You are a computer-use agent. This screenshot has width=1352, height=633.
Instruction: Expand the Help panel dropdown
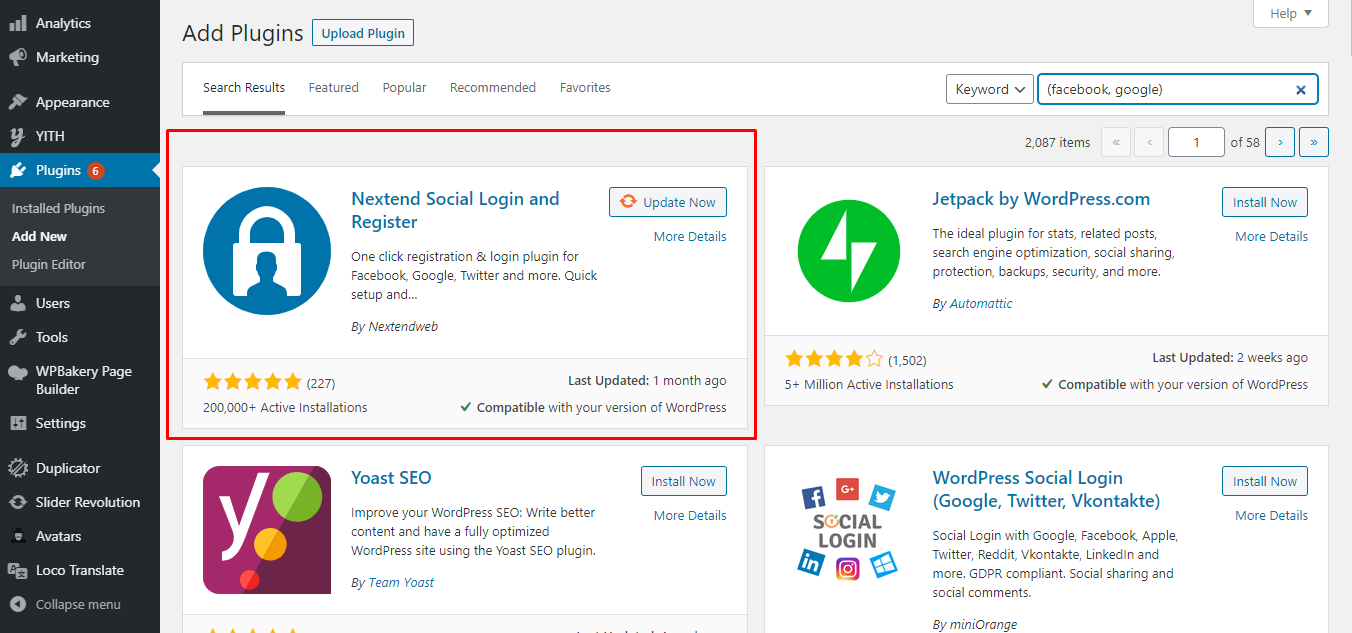[x=1291, y=13]
